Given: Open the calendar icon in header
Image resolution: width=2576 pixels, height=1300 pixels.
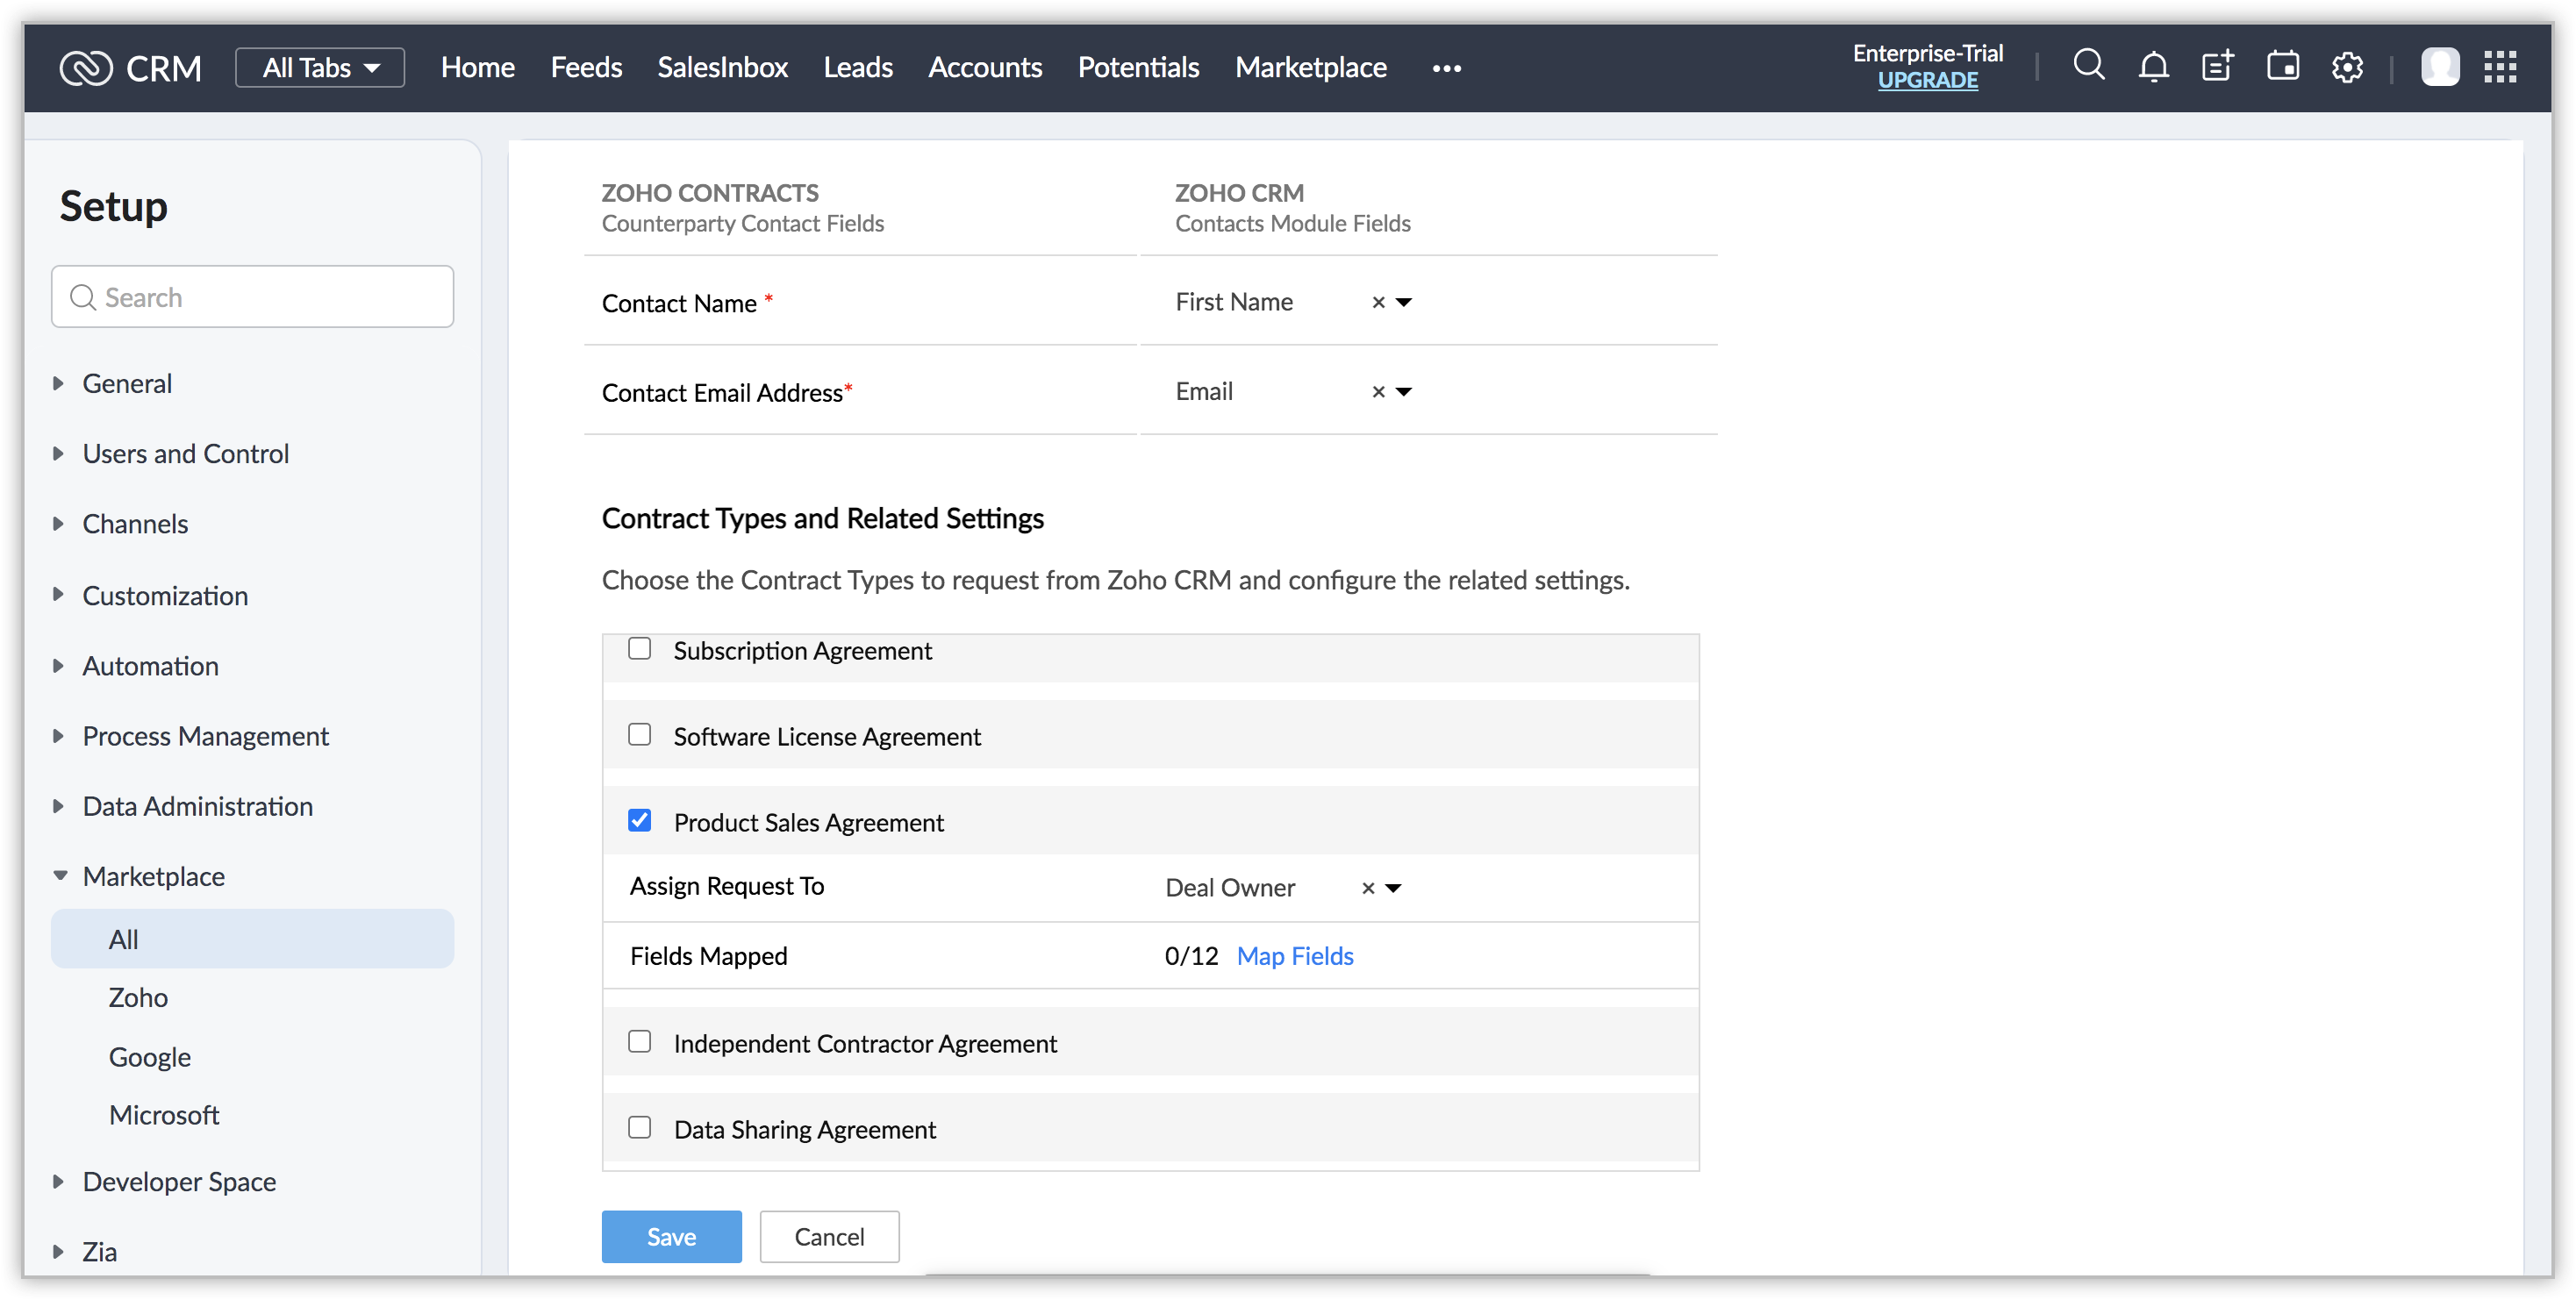Looking at the screenshot, I should pyautogui.click(x=2282, y=67).
